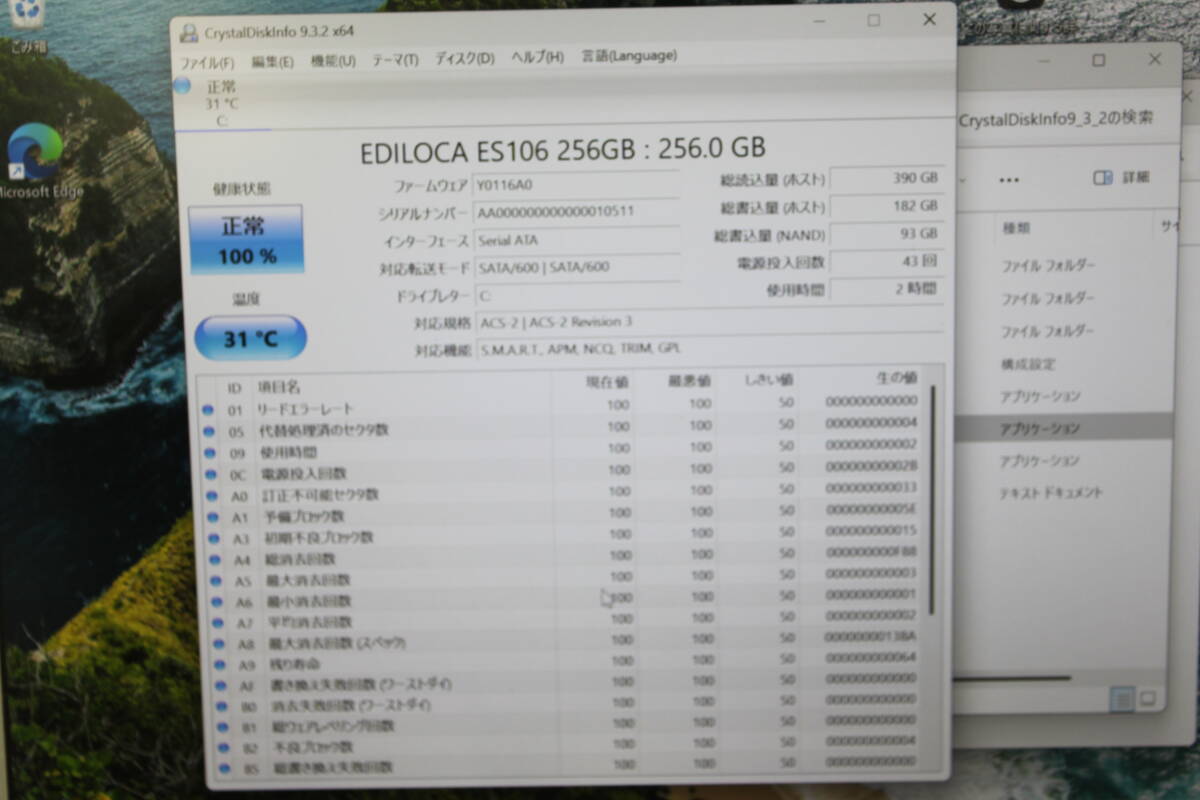Click the blue status dot beside リードエラーレート
Image resolution: width=1200 pixels, height=800 pixels.
210,410
